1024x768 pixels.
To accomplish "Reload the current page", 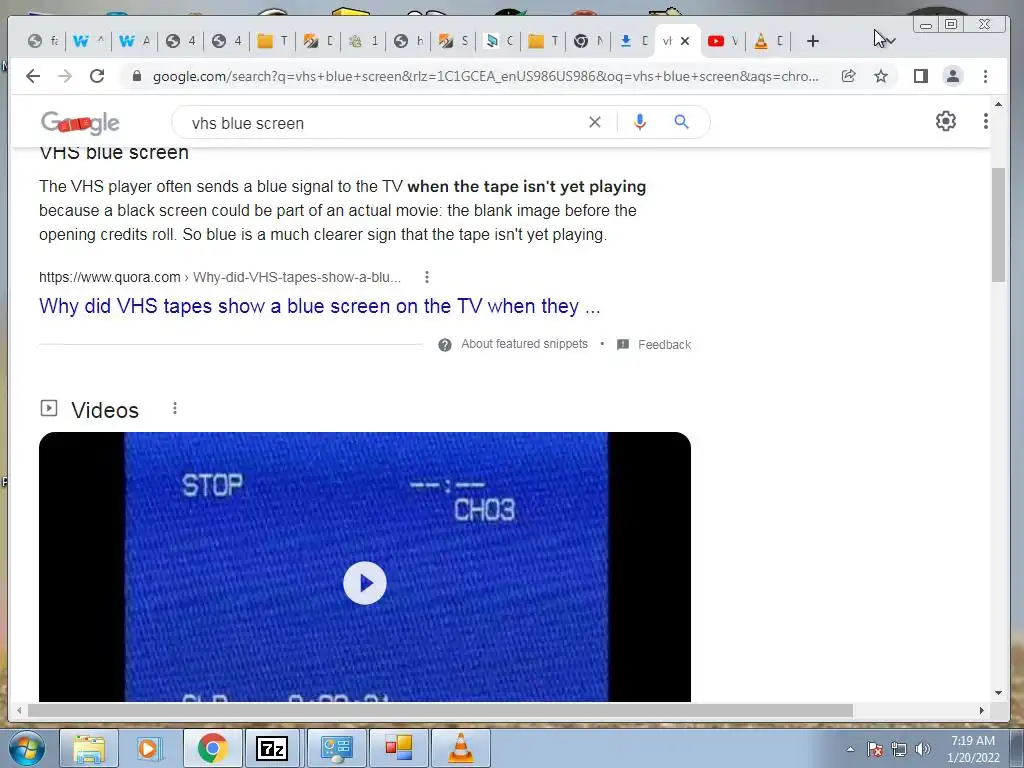I will pyautogui.click(x=97, y=76).
